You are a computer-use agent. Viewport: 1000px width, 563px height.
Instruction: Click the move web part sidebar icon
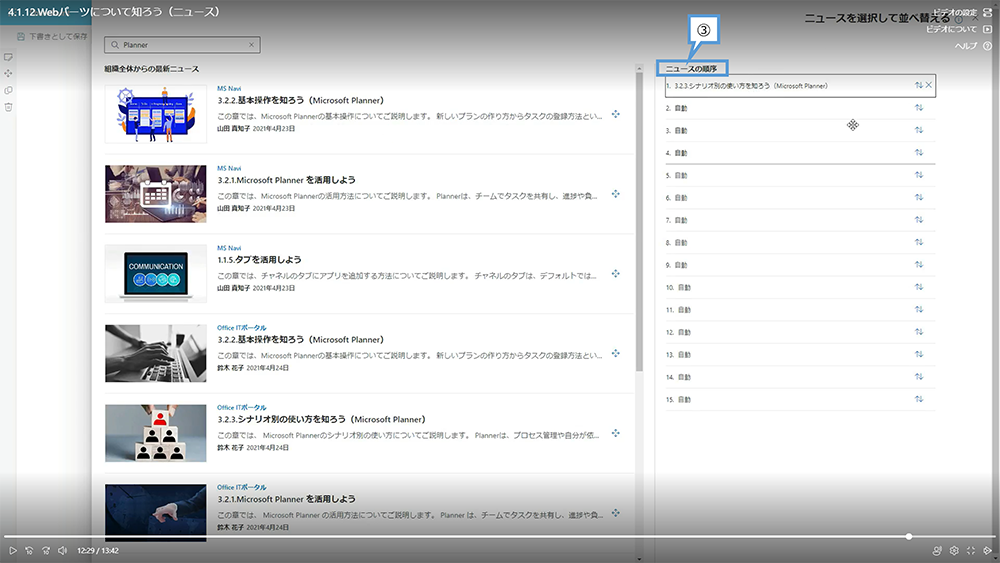tap(8, 73)
